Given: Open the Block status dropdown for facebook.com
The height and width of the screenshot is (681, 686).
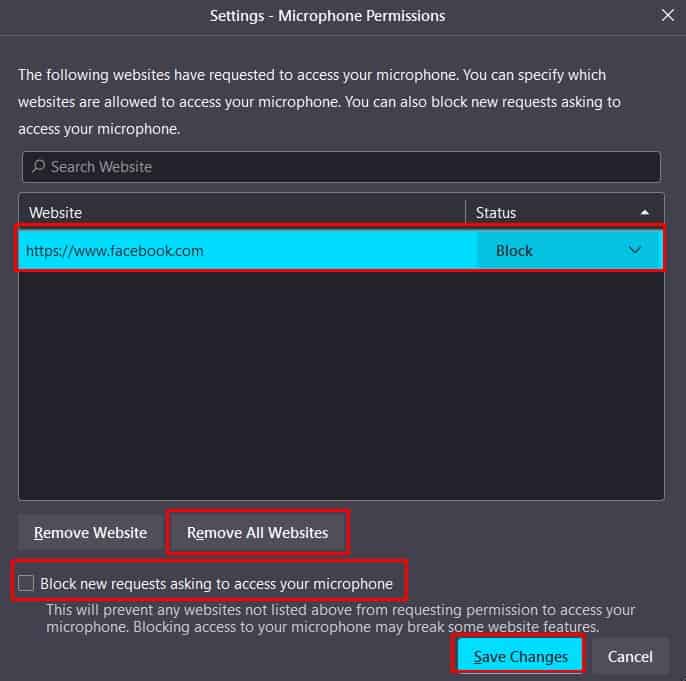Looking at the screenshot, I should pos(568,250).
